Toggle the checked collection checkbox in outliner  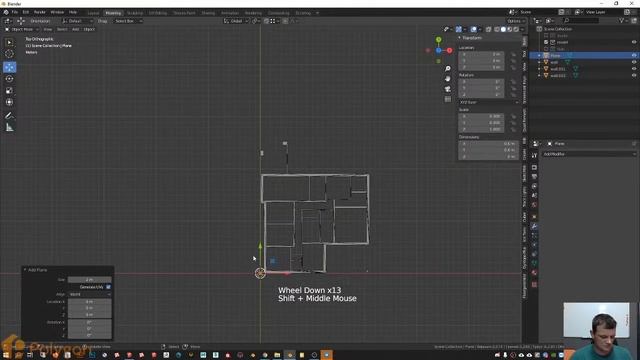546,42
